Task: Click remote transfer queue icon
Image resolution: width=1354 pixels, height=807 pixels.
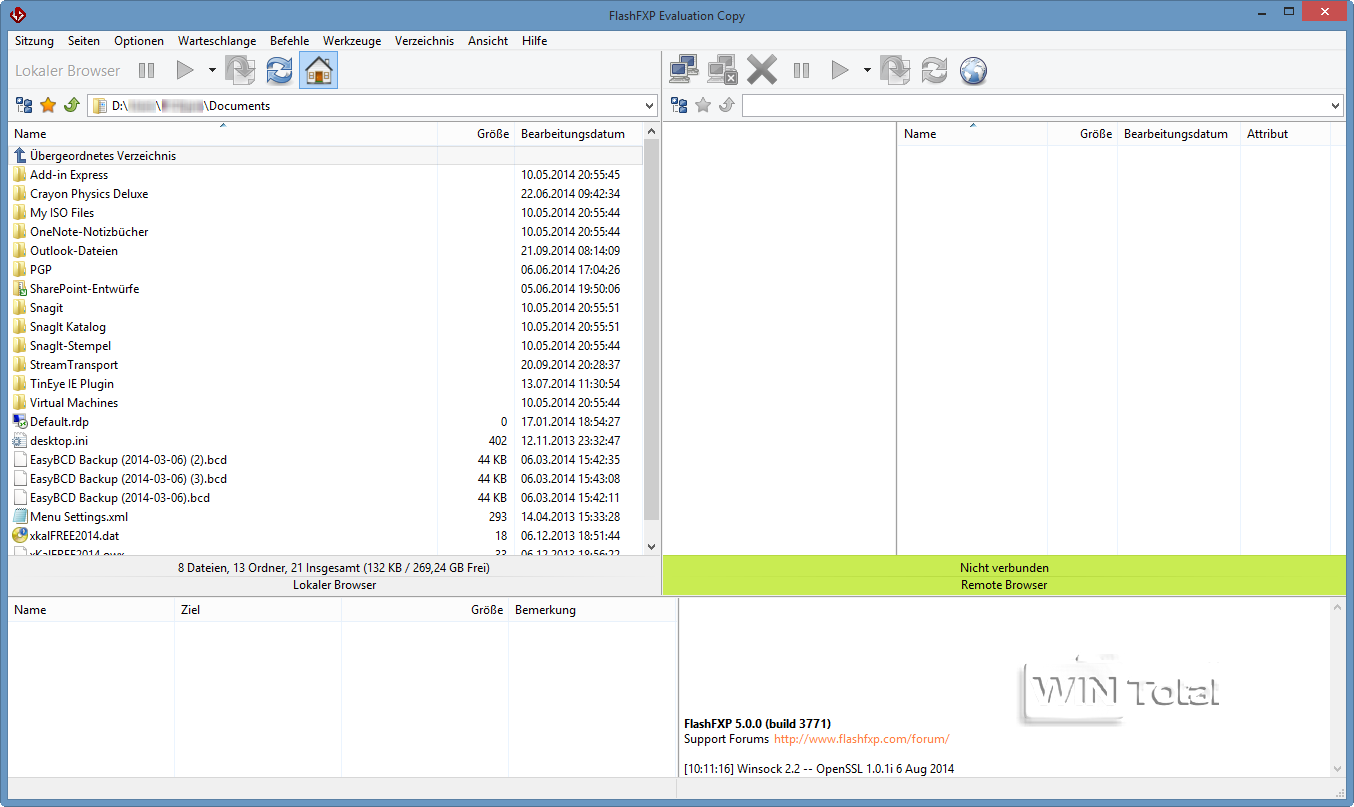Action: (x=896, y=70)
